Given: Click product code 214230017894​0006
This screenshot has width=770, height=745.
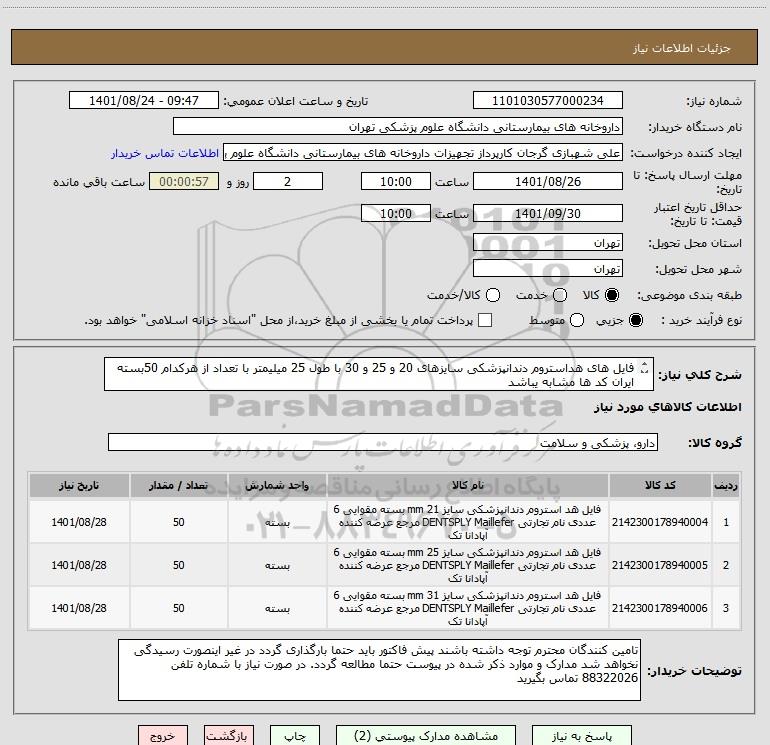Looking at the screenshot, I should tap(660, 608).
